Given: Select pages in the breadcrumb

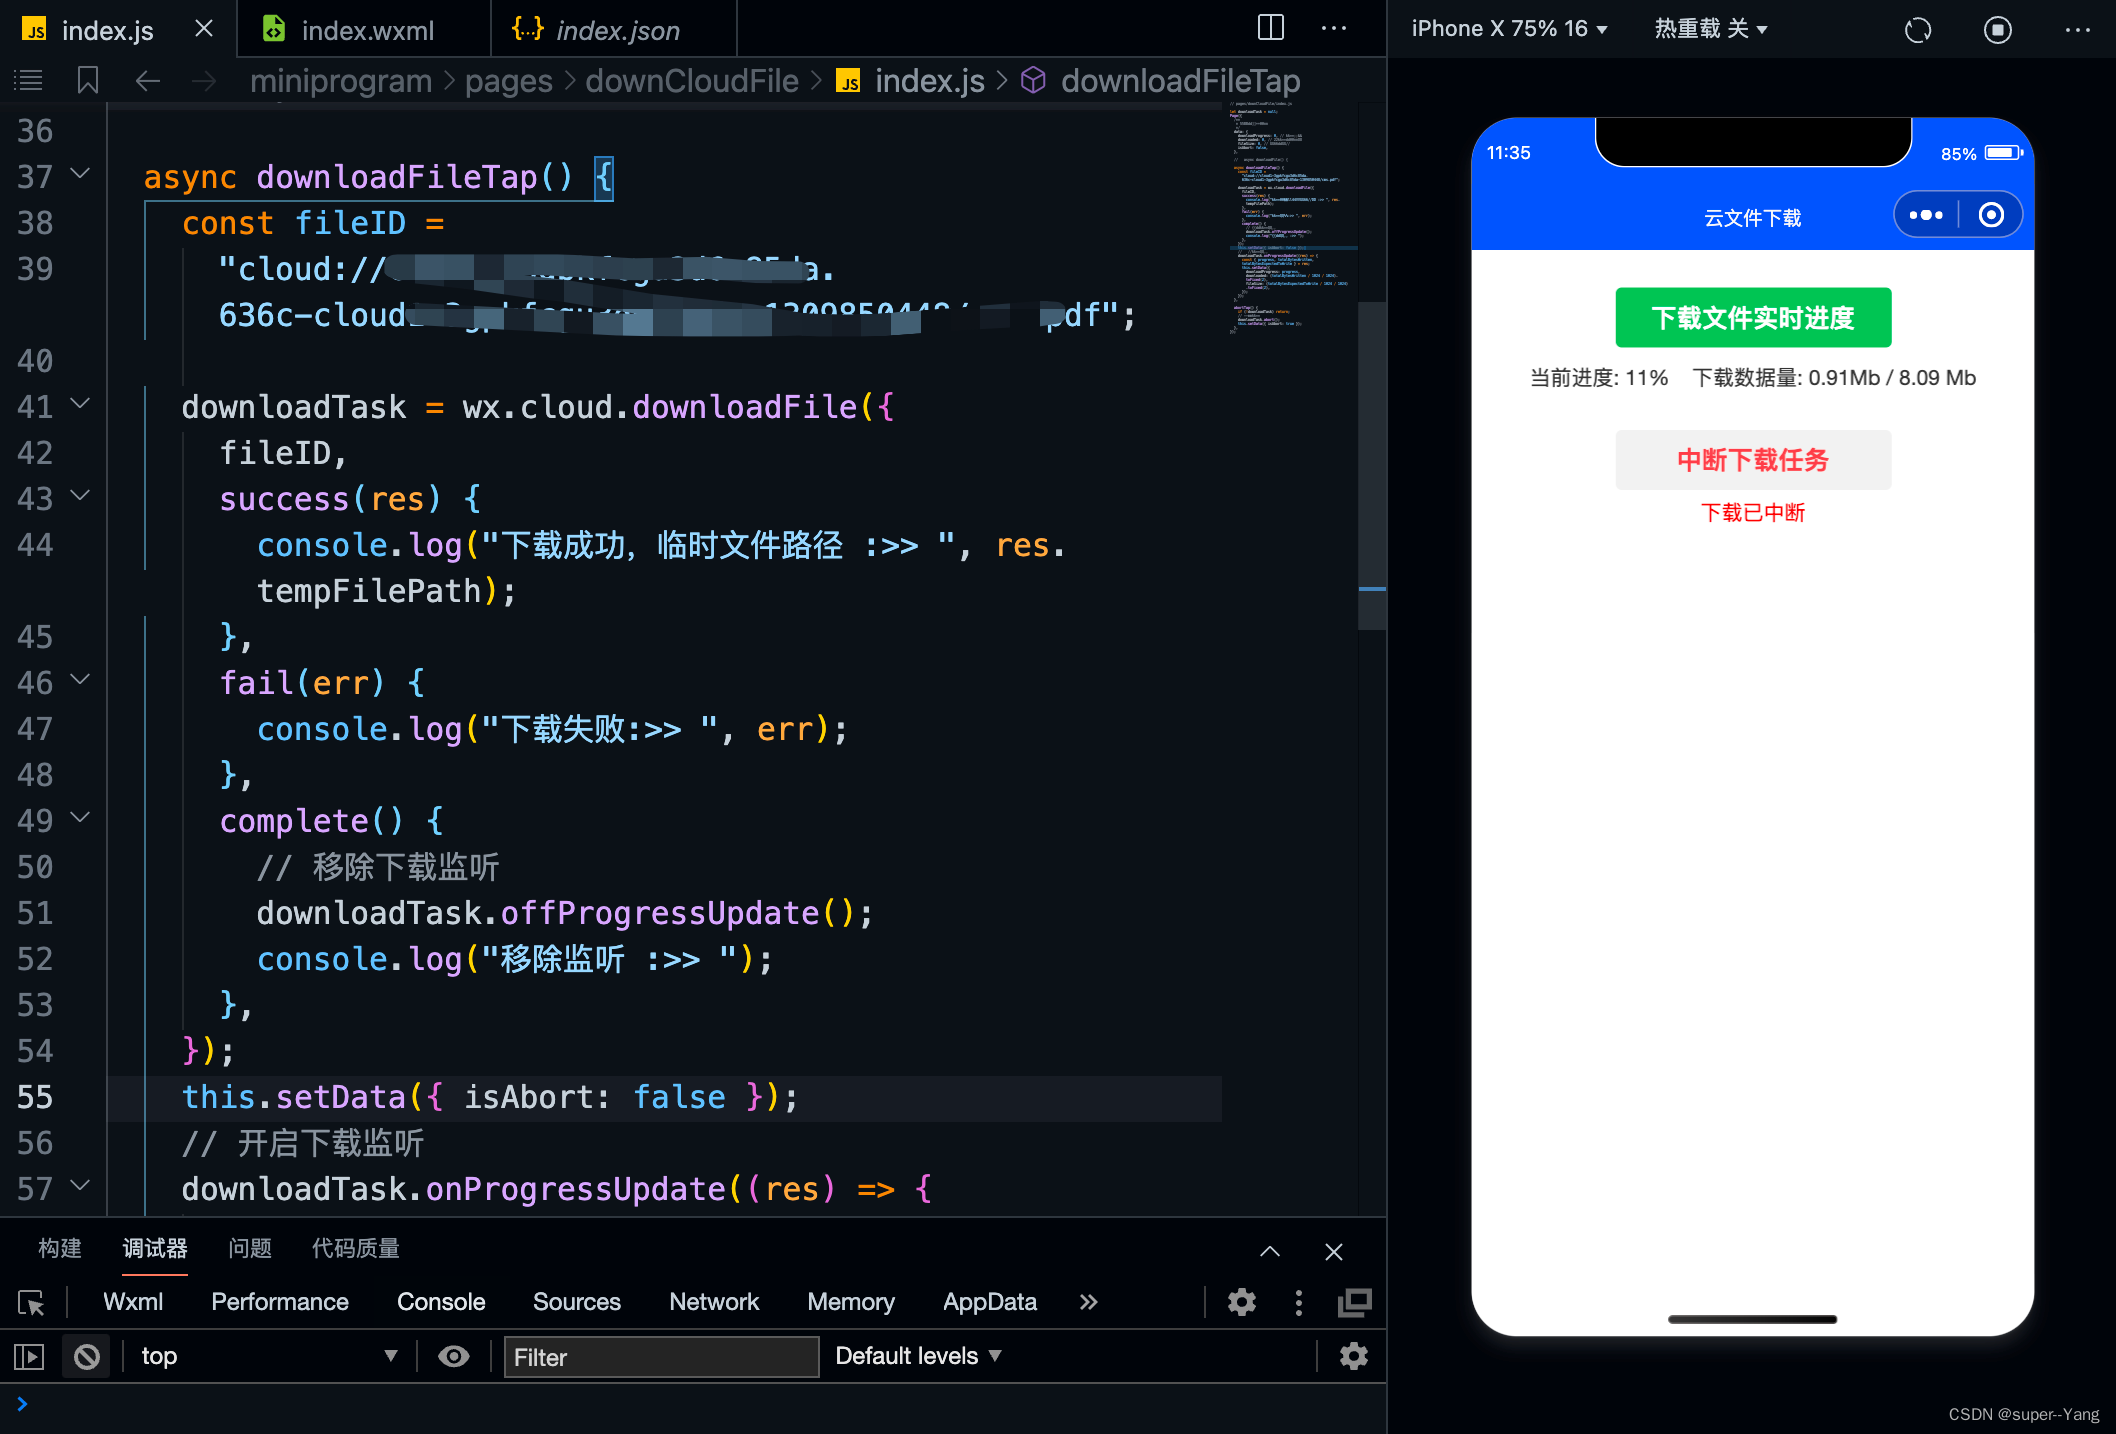Looking at the screenshot, I should coord(509,80).
